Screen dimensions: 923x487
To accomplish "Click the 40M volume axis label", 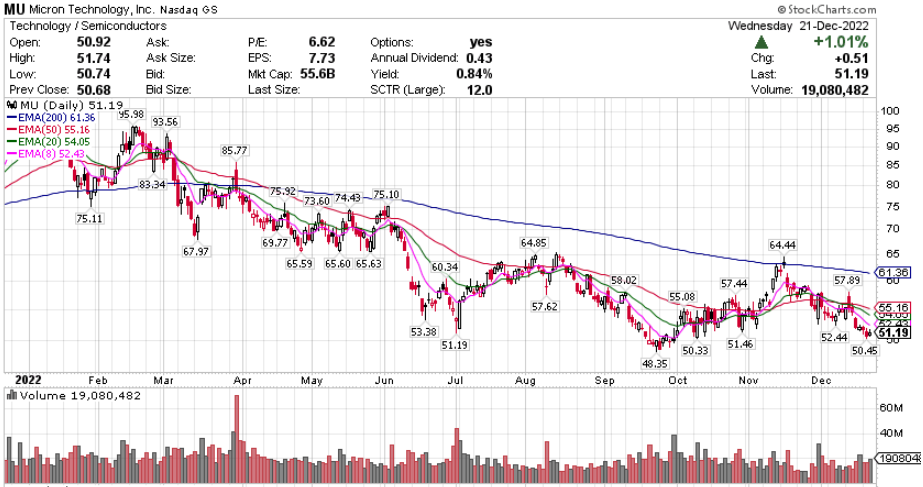I will 891,433.
